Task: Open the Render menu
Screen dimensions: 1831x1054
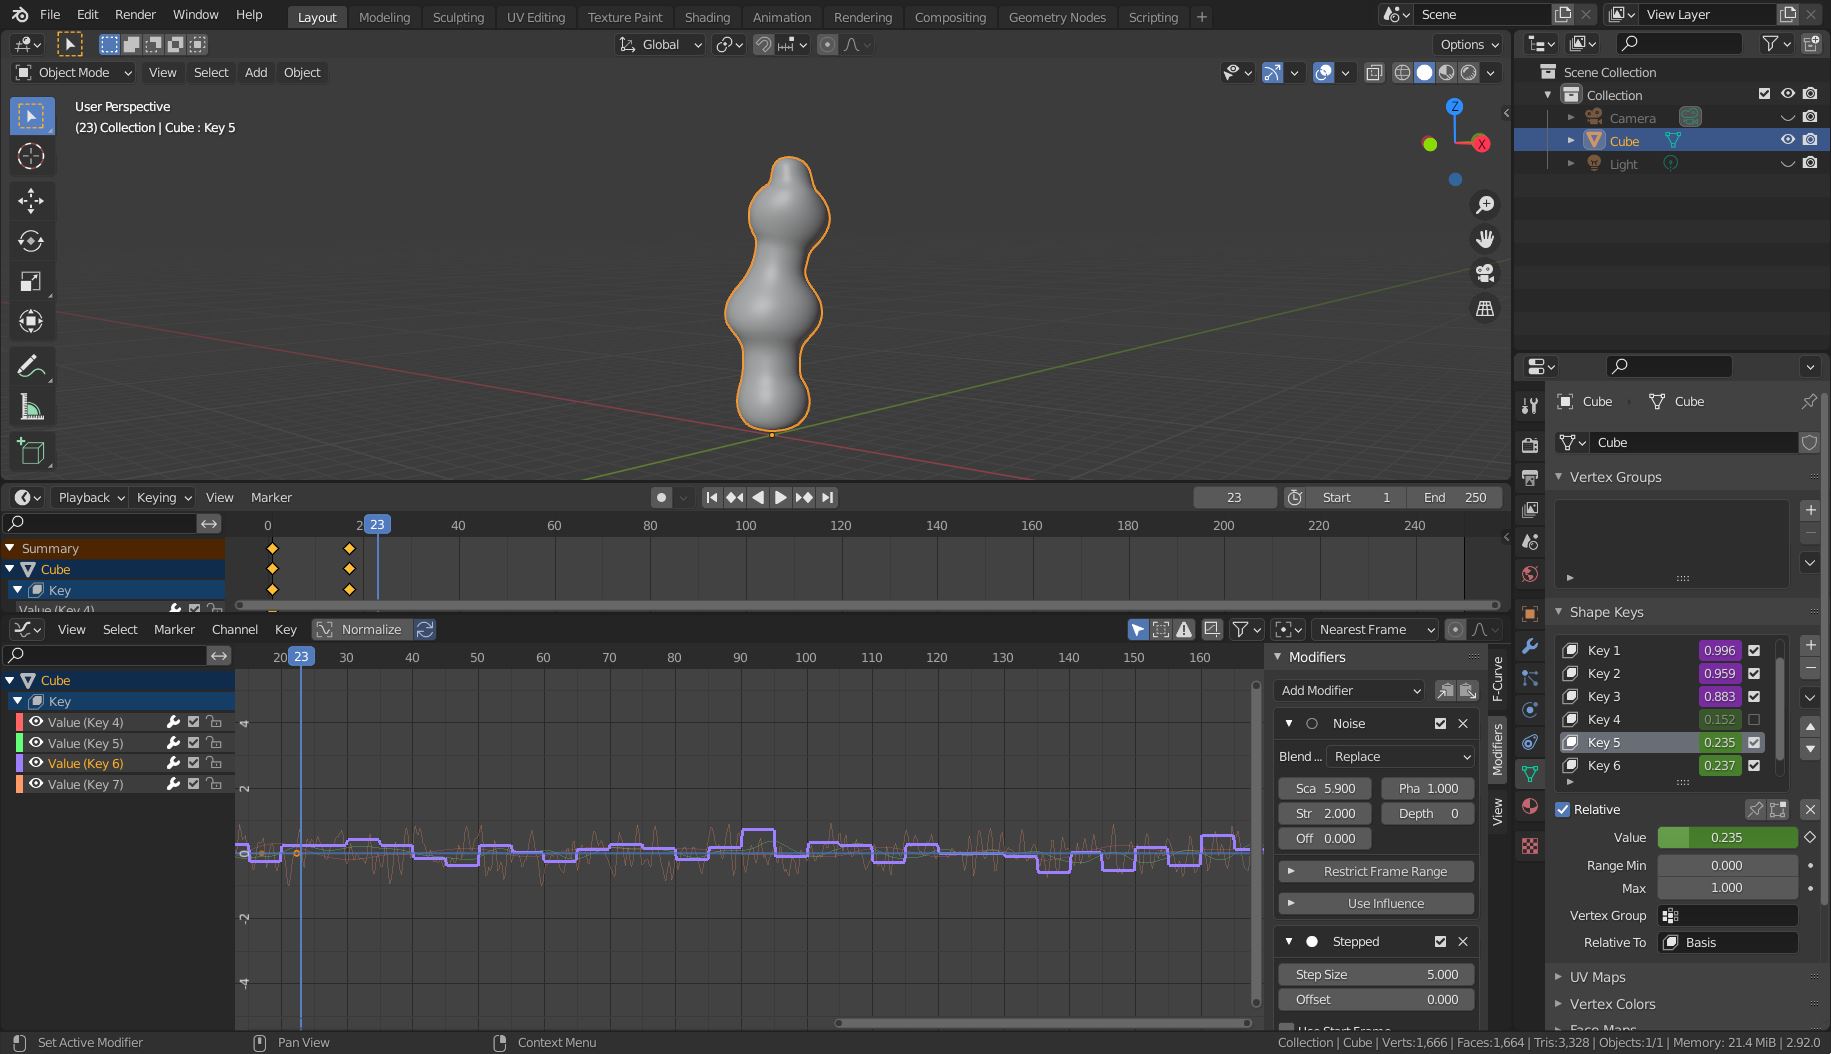Action: point(135,15)
